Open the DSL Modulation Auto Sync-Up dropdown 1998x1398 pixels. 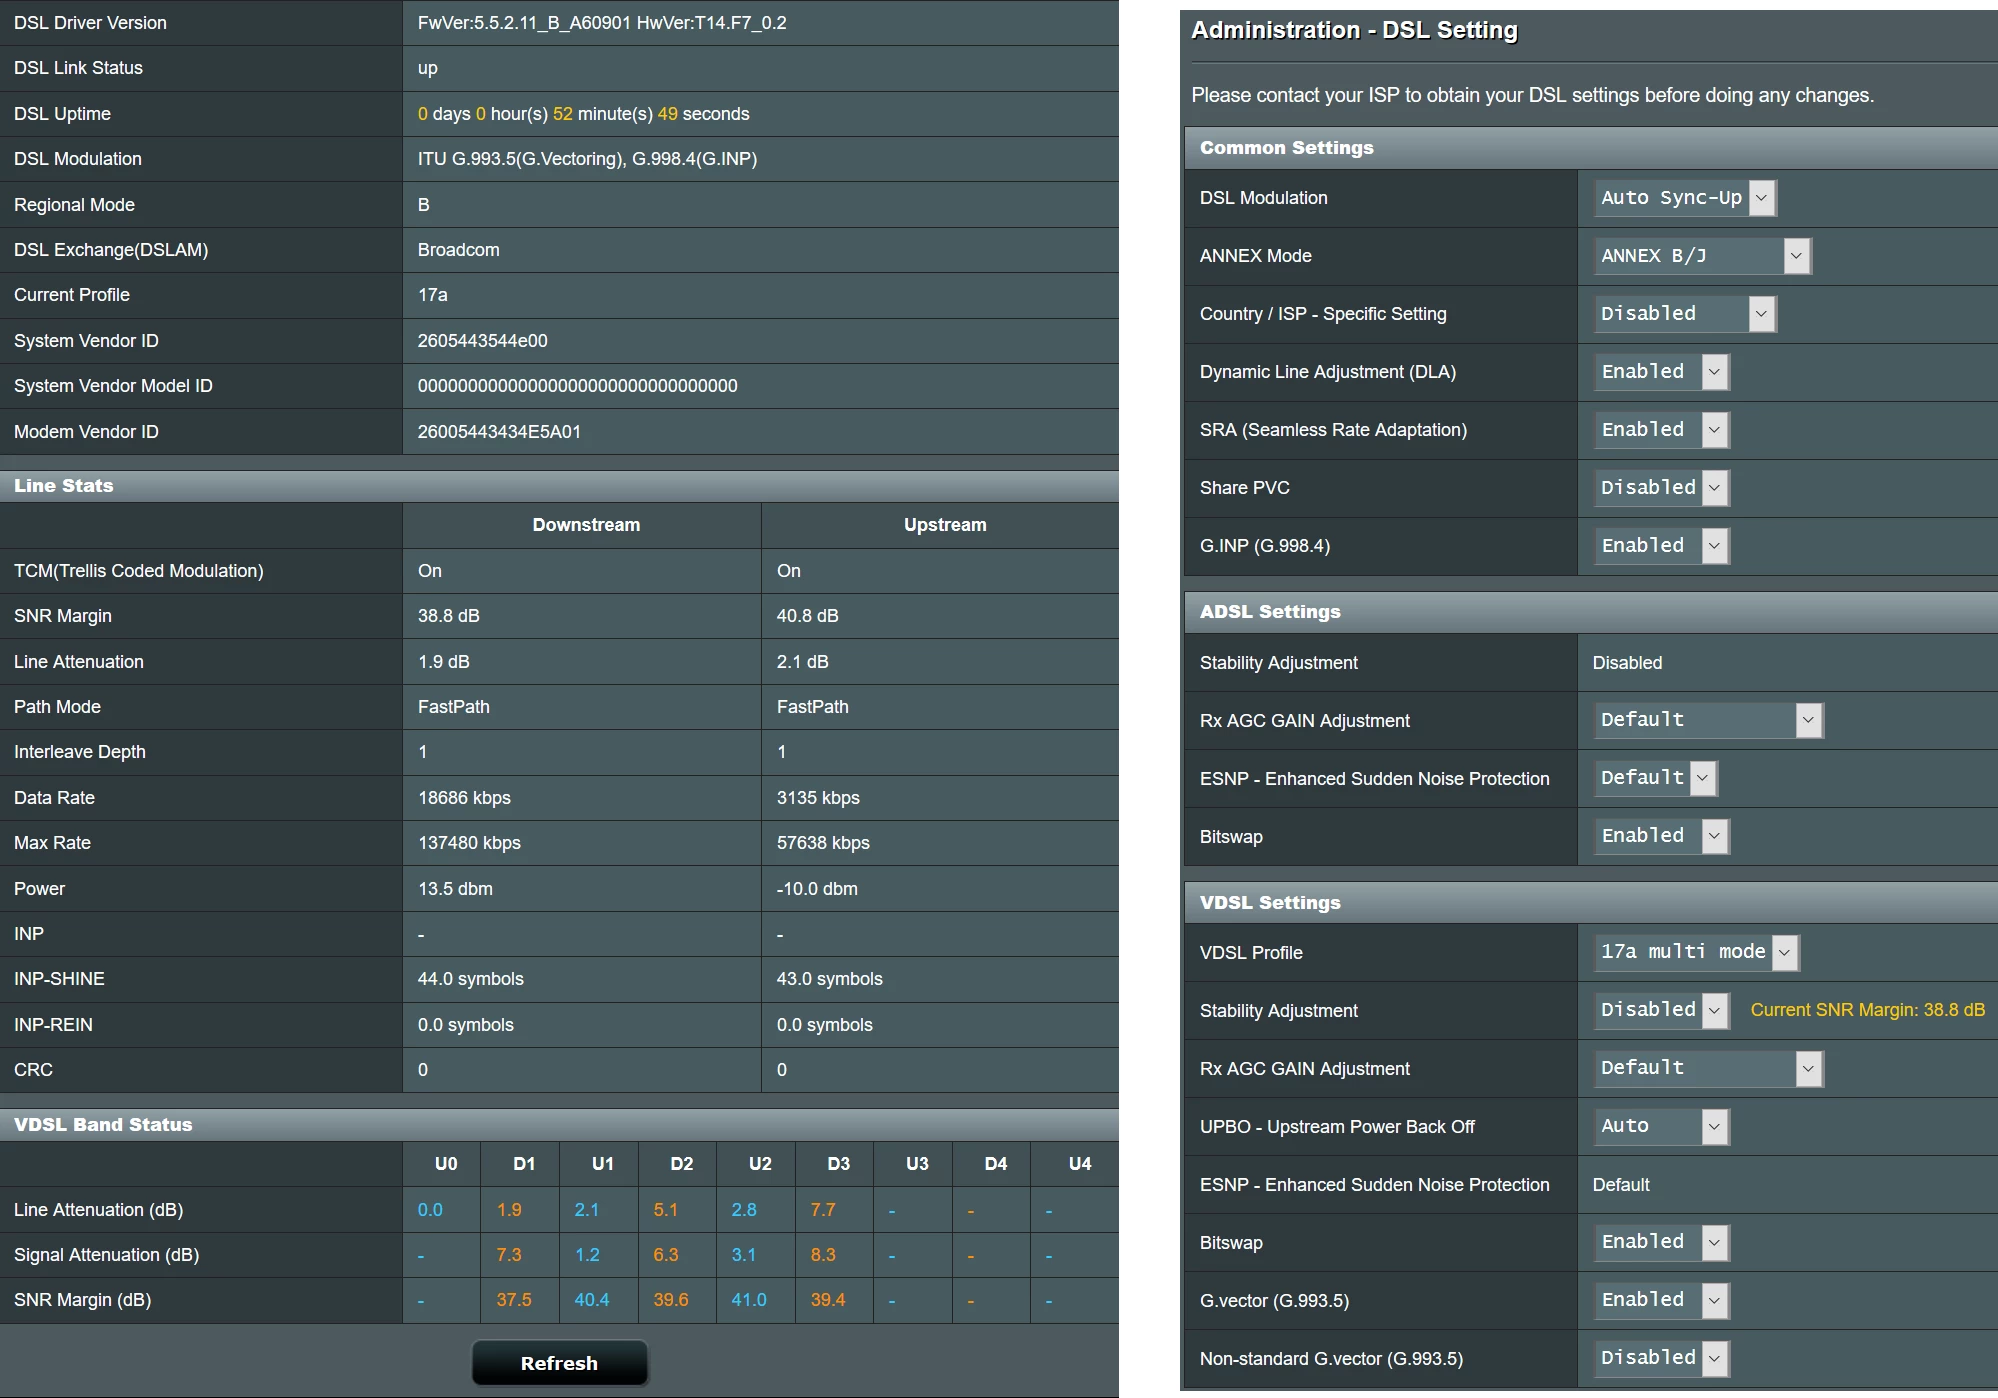point(1685,198)
